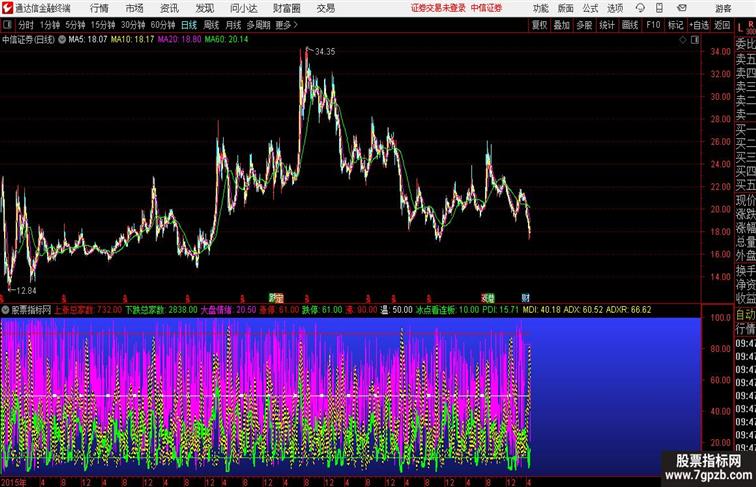Open the 版面 menu
The image size is (756, 487).
coord(566,8)
